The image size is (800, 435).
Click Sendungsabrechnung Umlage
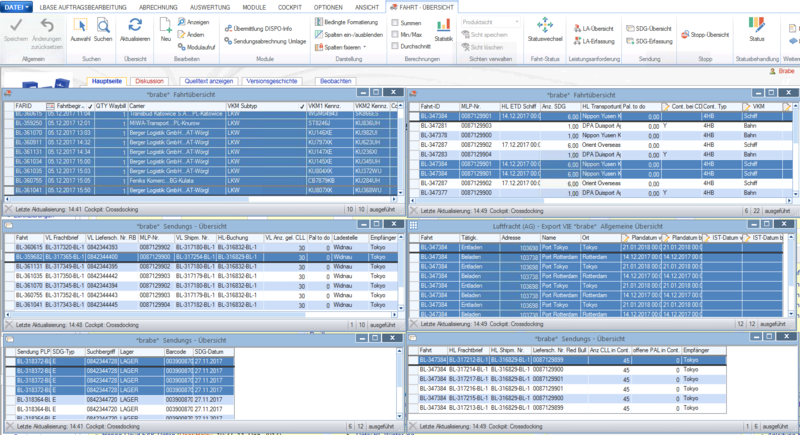pyautogui.click(x=265, y=41)
